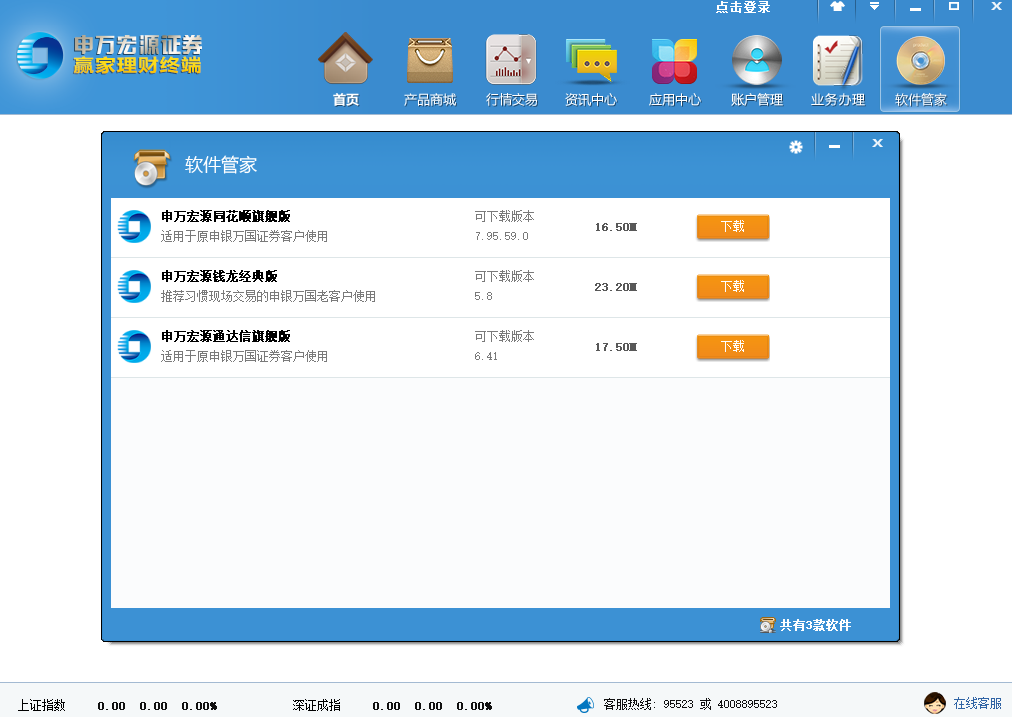Minimize the 软件管家 panel
The image size is (1012, 717).
coord(835,146)
